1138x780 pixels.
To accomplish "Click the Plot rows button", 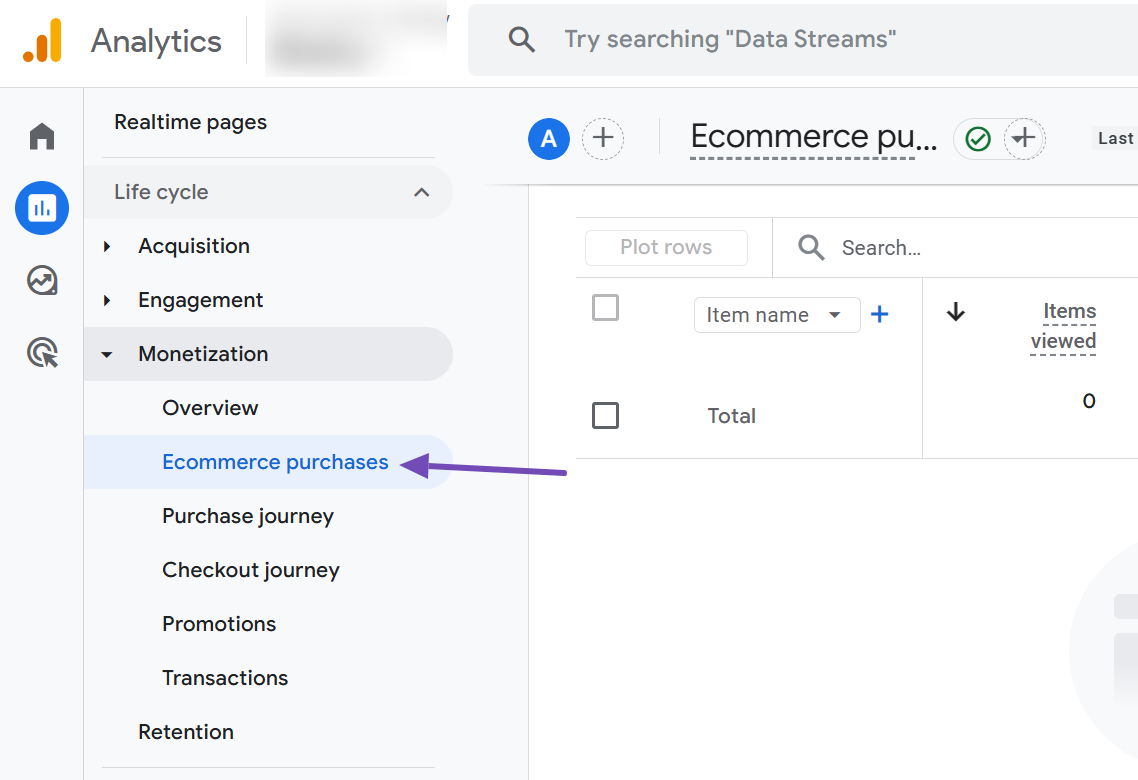I will point(665,247).
